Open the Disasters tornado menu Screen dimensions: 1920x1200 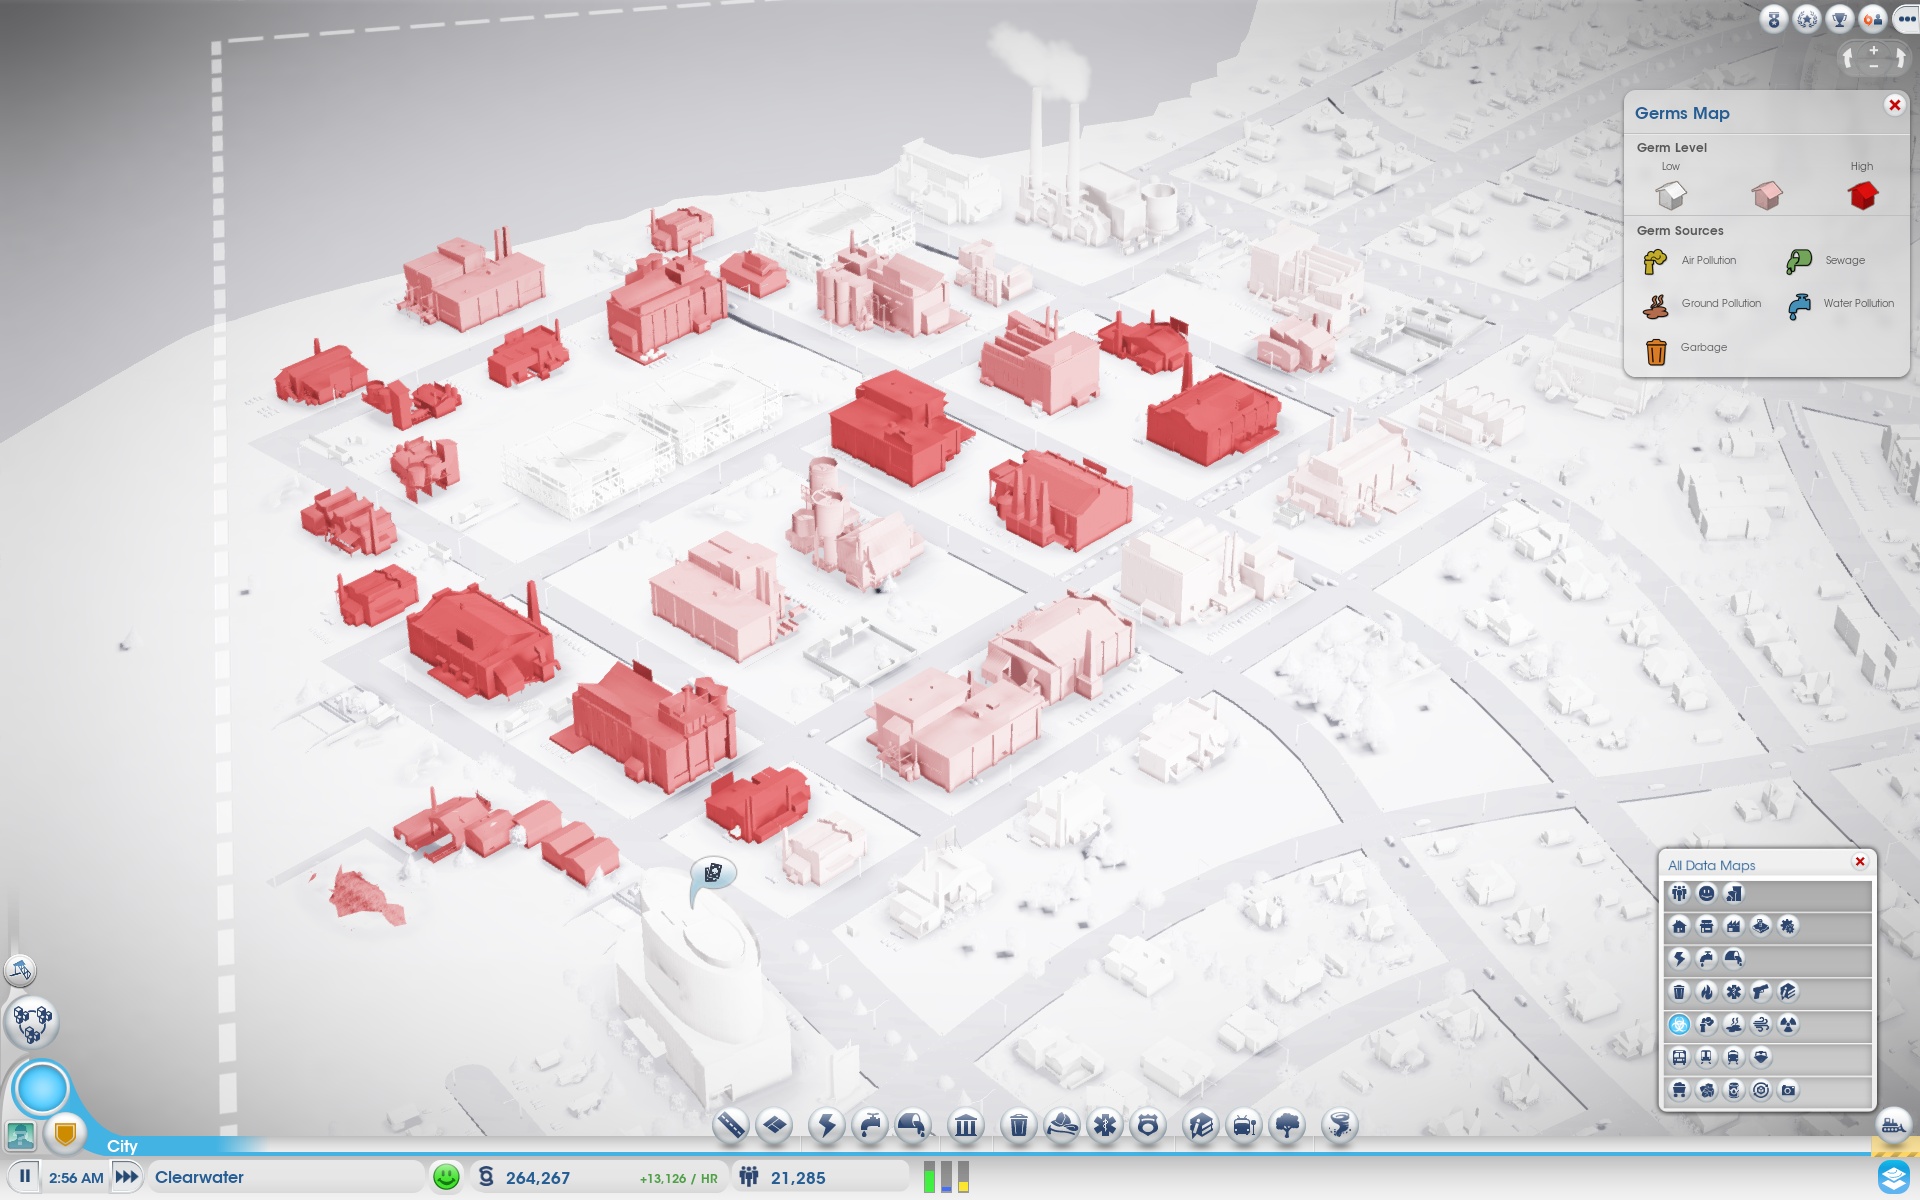coord(1339,1126)
